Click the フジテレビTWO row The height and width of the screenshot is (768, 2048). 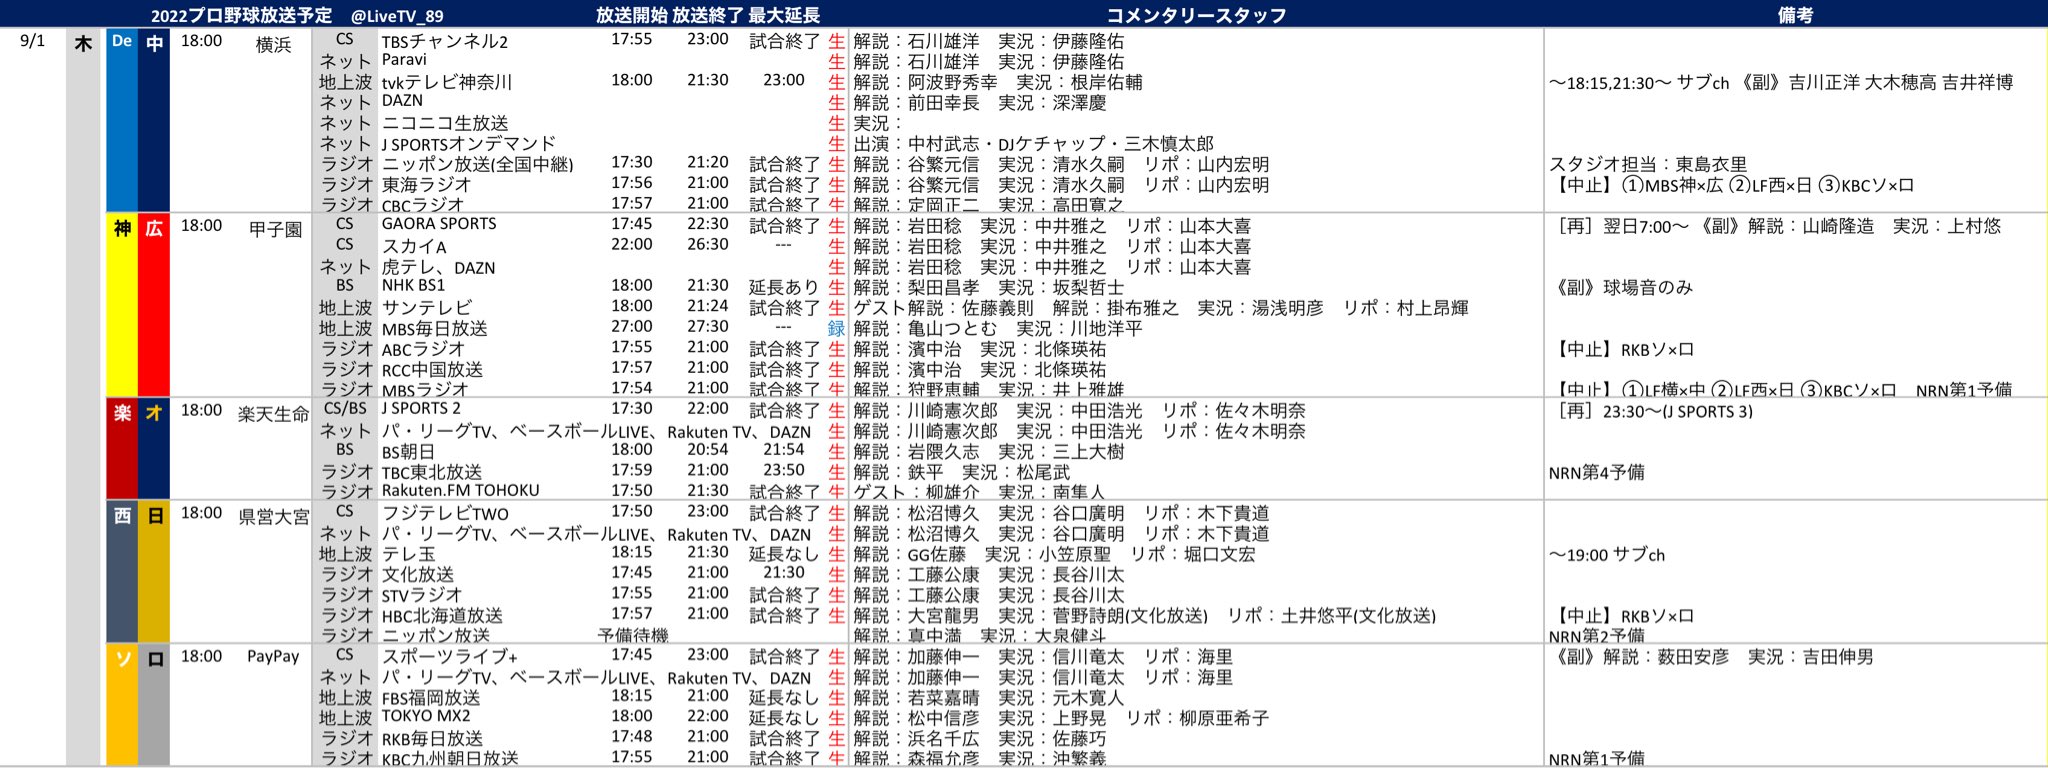click(x=445, y=514)
